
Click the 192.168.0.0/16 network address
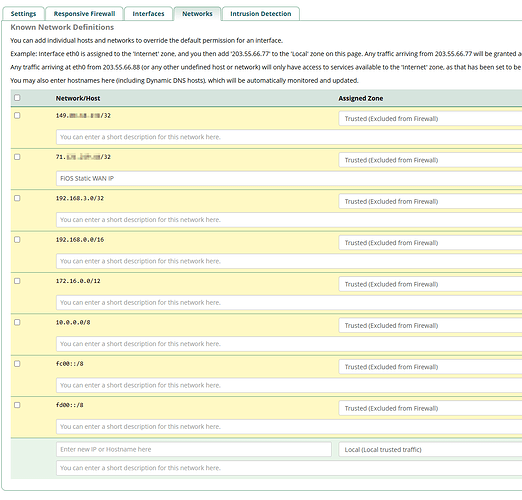pyautogui.click(x=80, y=240)
